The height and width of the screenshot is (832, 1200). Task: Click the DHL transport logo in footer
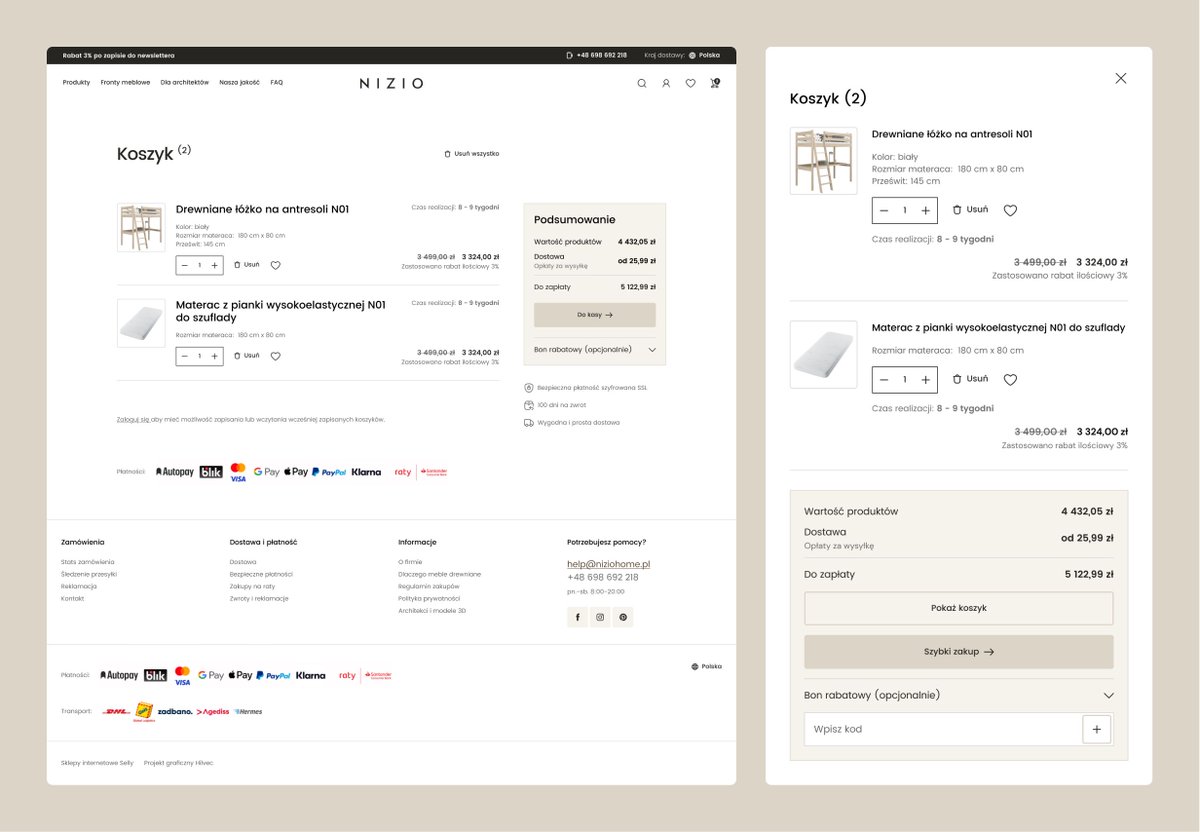pos(116,712)
